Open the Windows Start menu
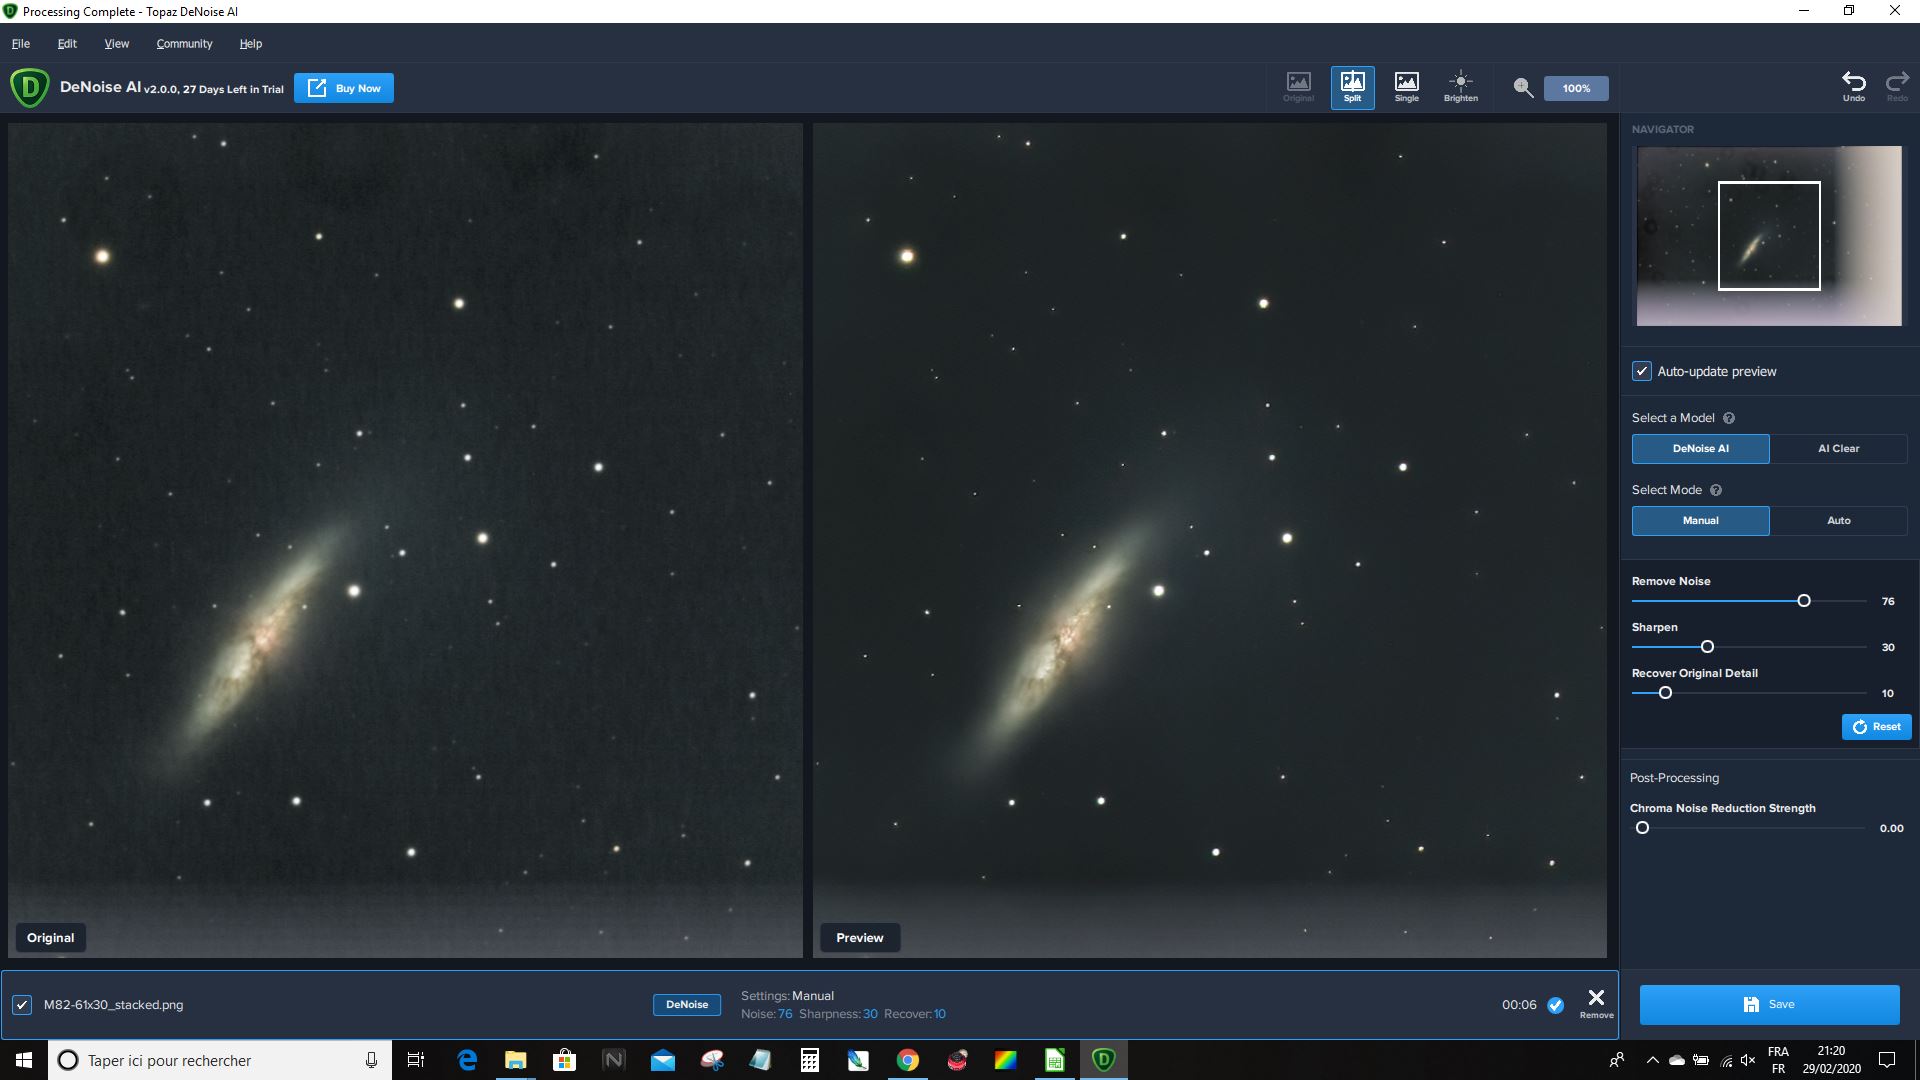This screenshot has height=1080, width=1920. [24, 1060]
